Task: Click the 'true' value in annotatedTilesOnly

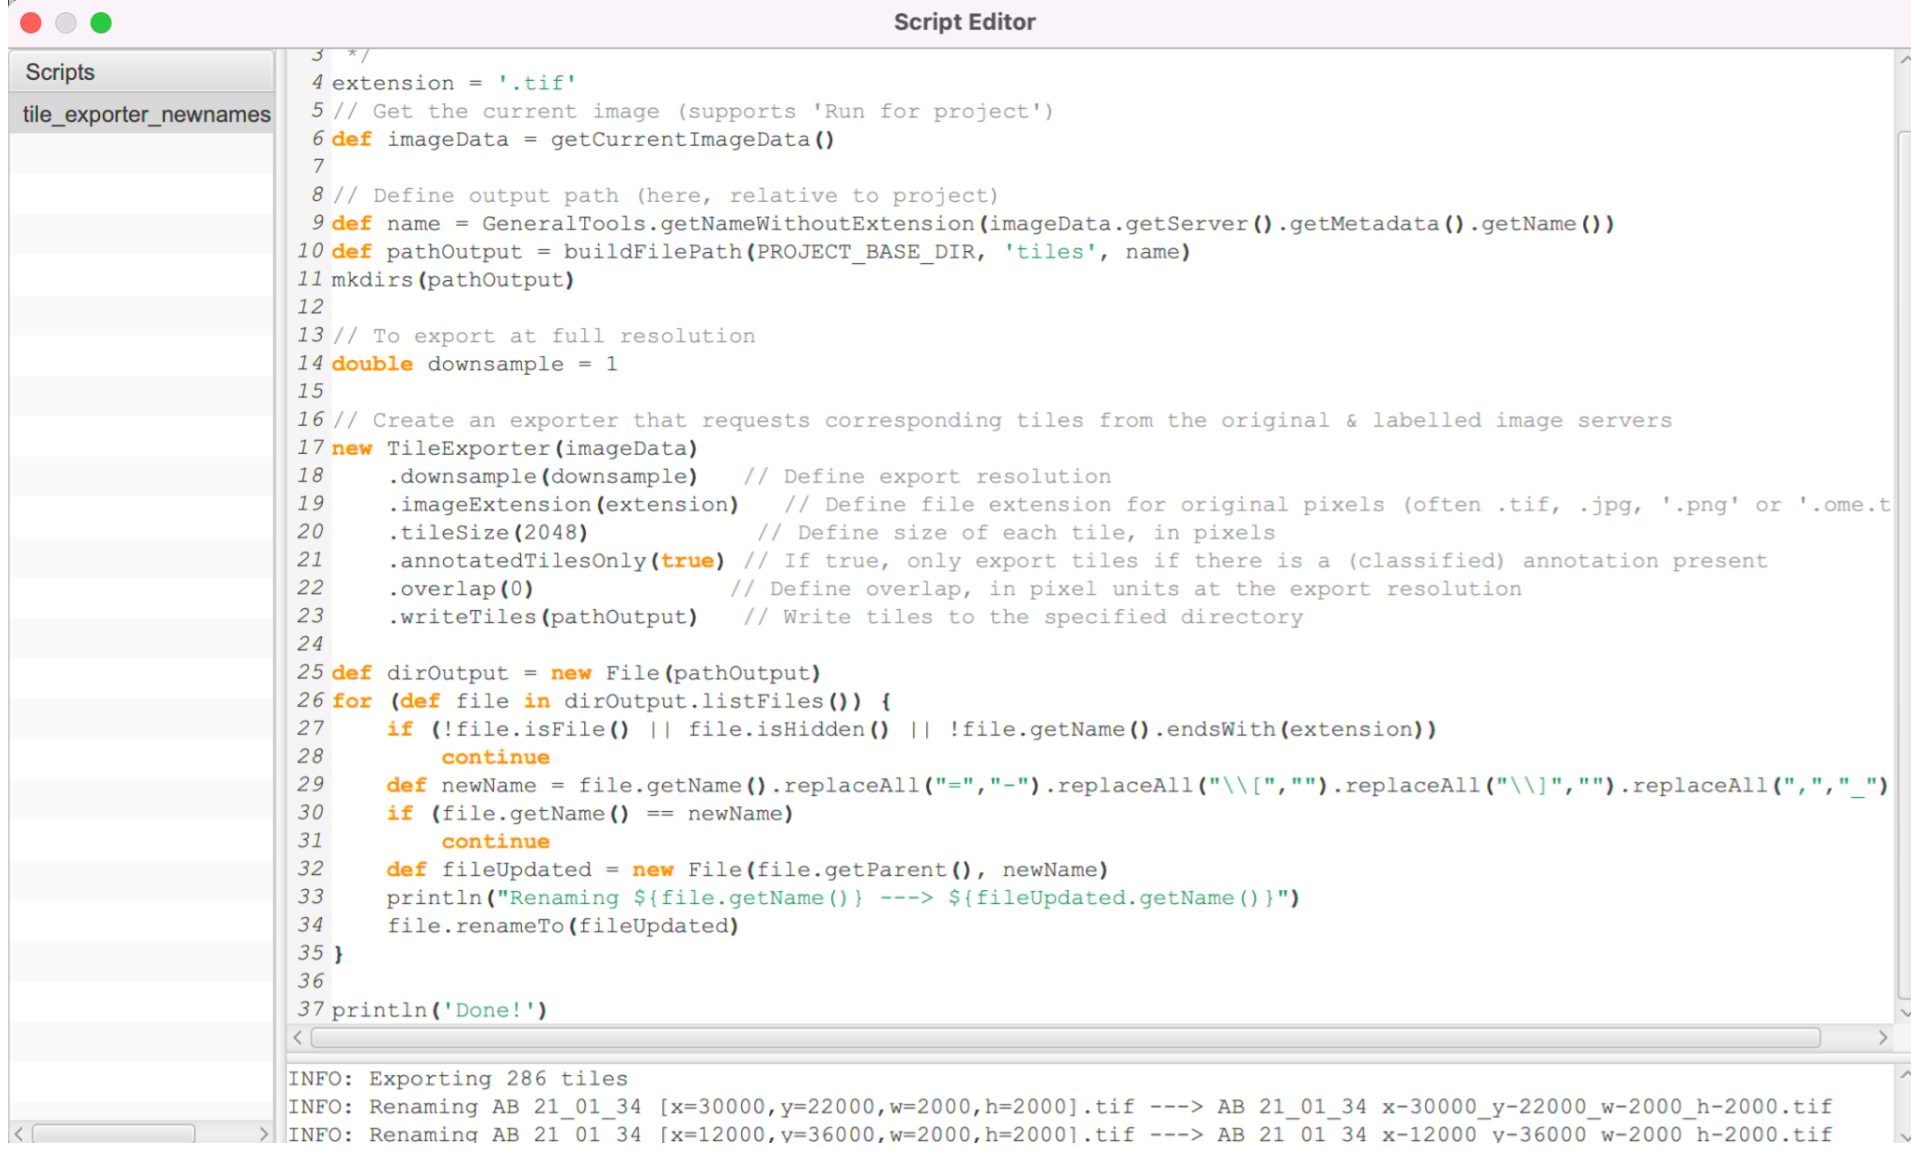Action: coord(687,561)
